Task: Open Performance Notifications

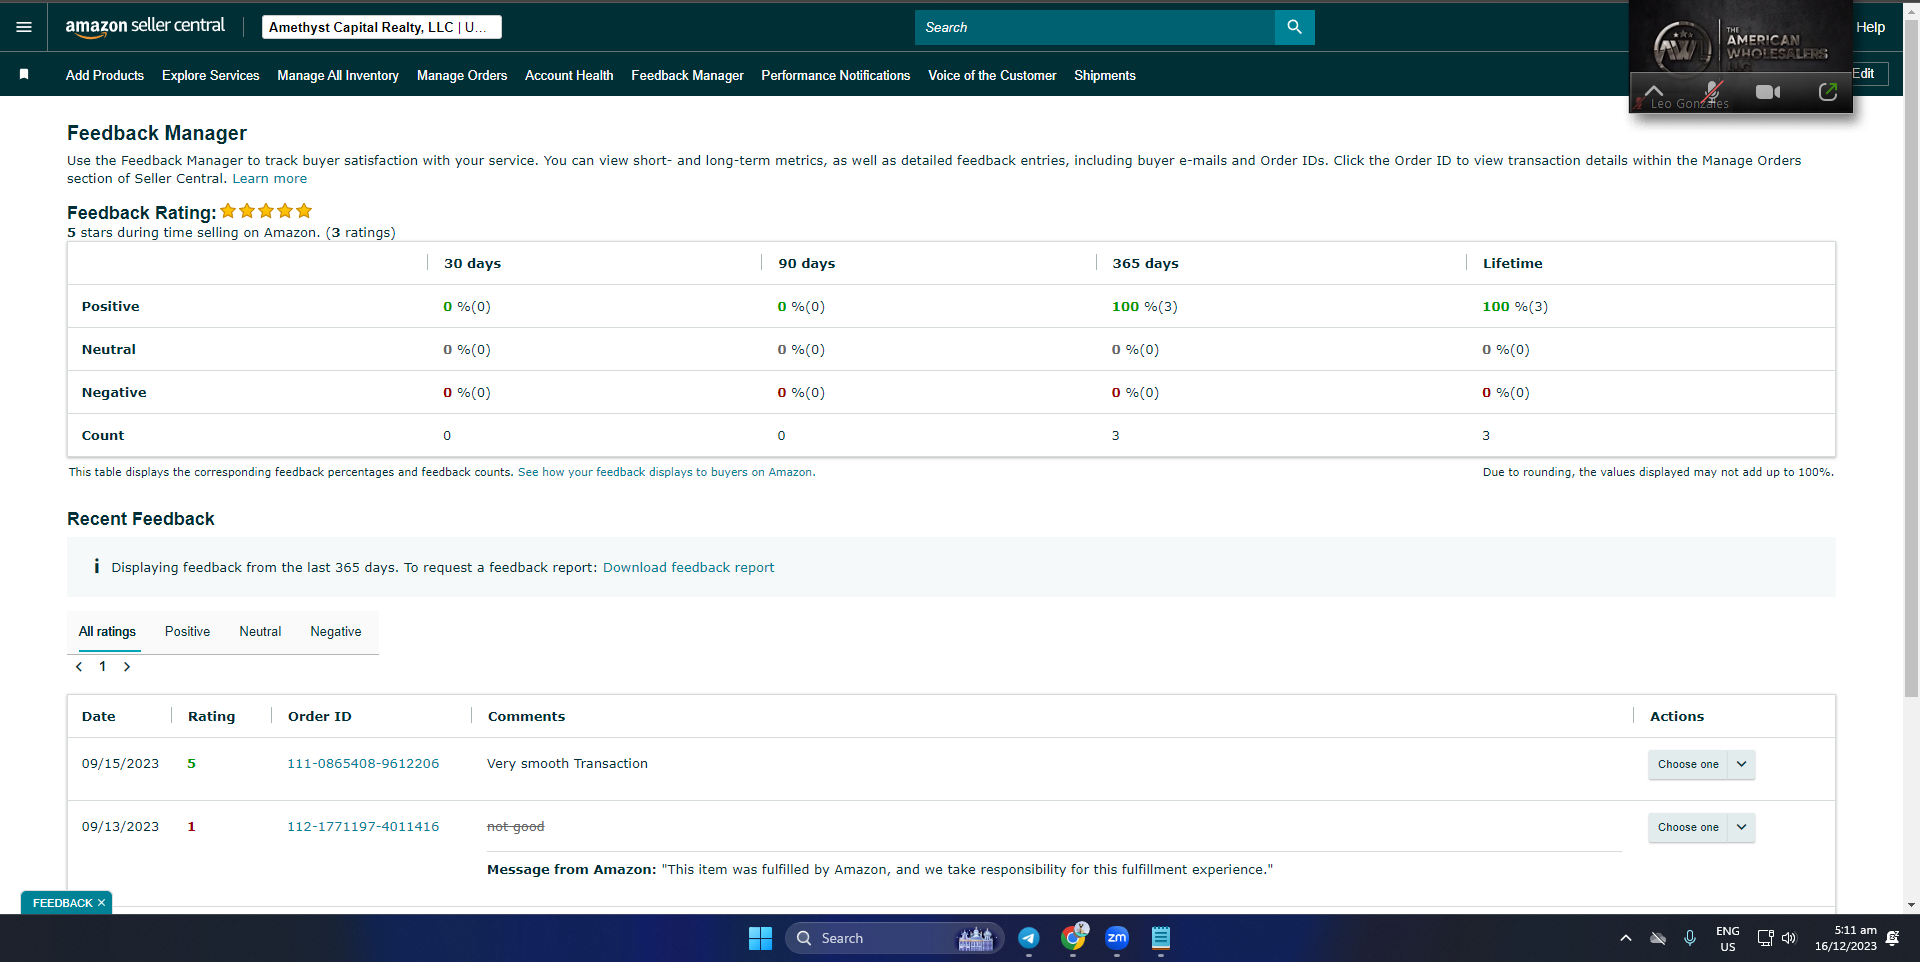Action: (x=836, y=75)
